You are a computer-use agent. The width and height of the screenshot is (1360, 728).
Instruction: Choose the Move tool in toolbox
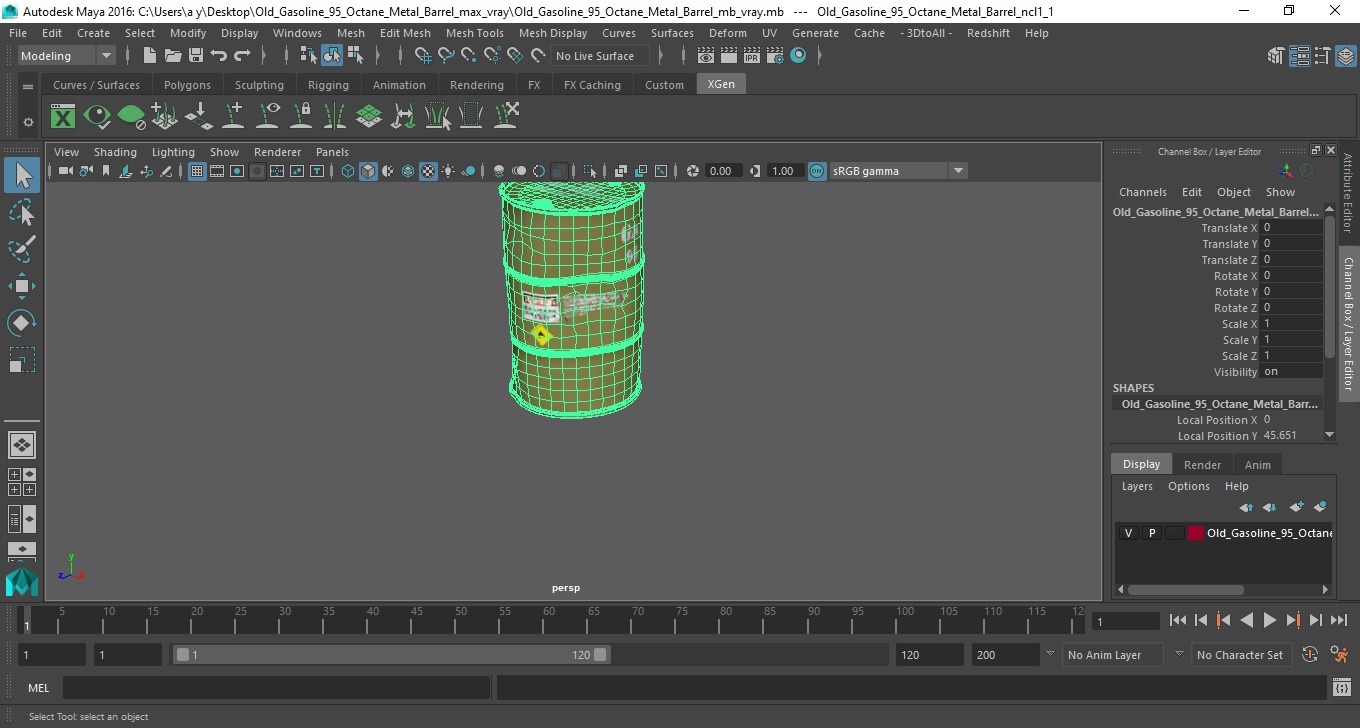pos(22,286)
